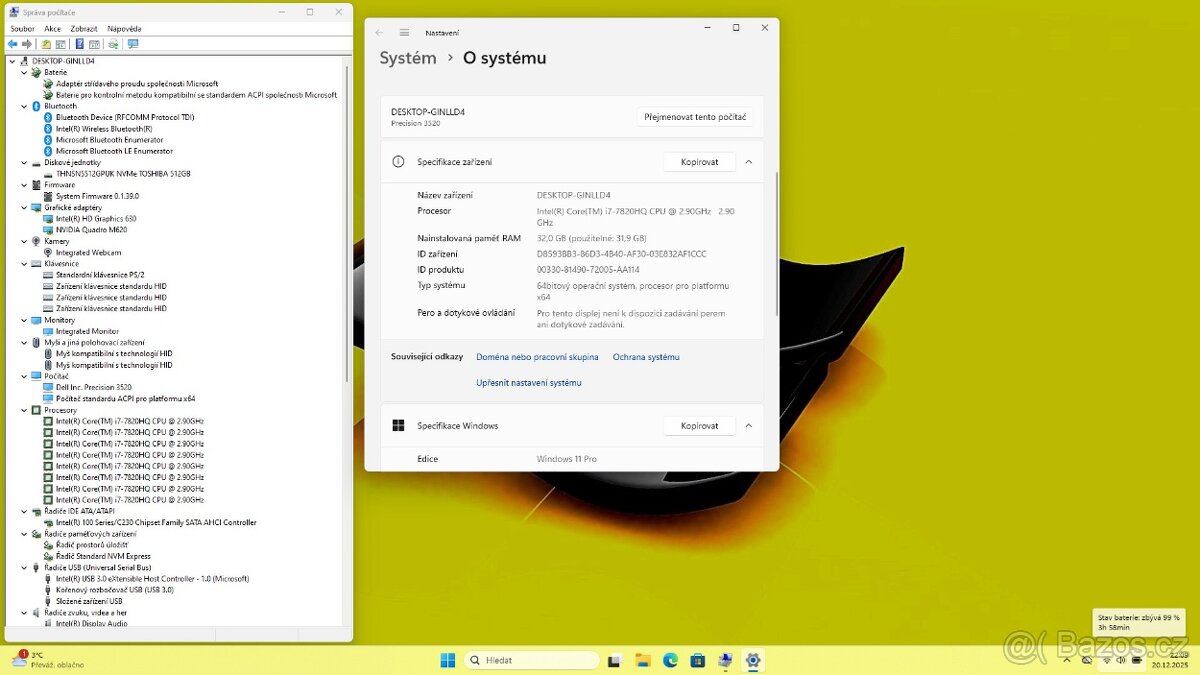The width and height of the screenshot is (1200, 675).
Task: Click the show console tree toolbar icon
Action: tap(60, 44)
